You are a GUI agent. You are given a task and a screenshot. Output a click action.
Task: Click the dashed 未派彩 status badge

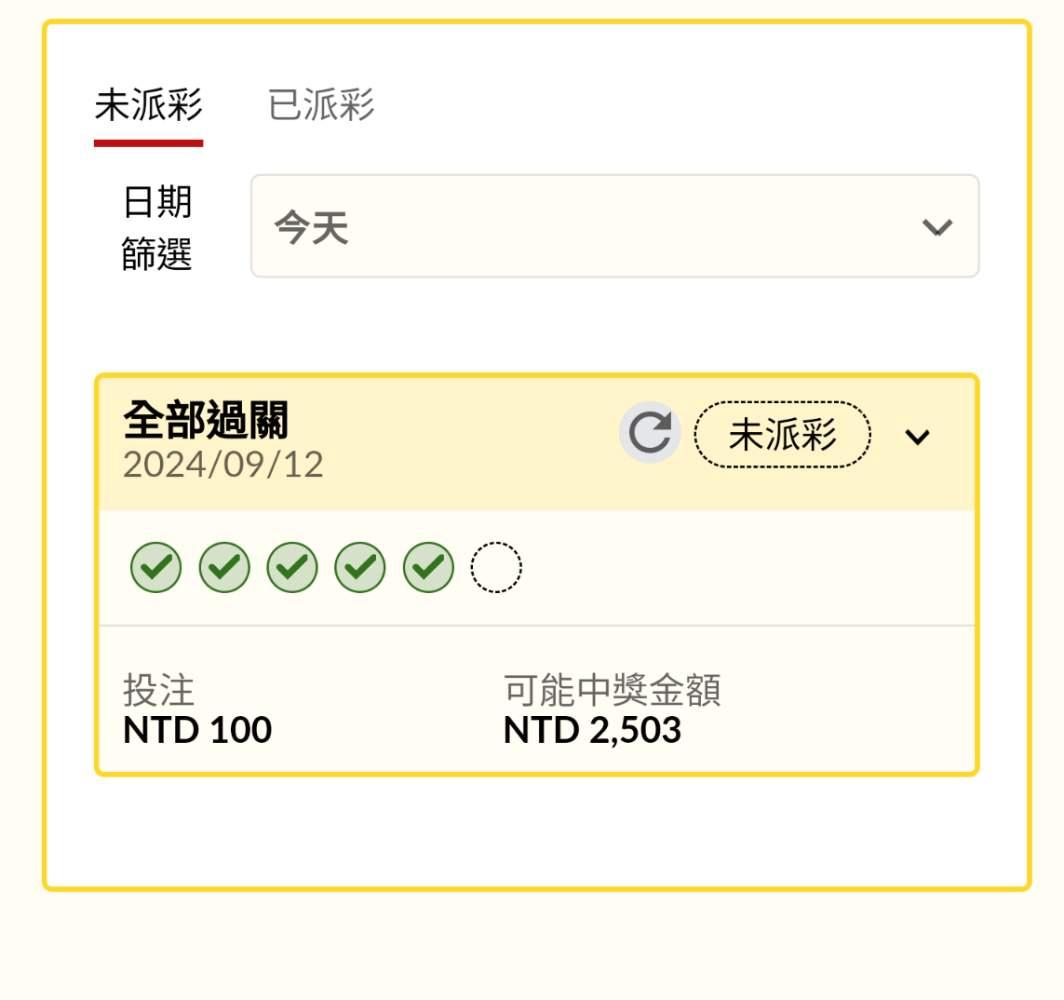782,435
